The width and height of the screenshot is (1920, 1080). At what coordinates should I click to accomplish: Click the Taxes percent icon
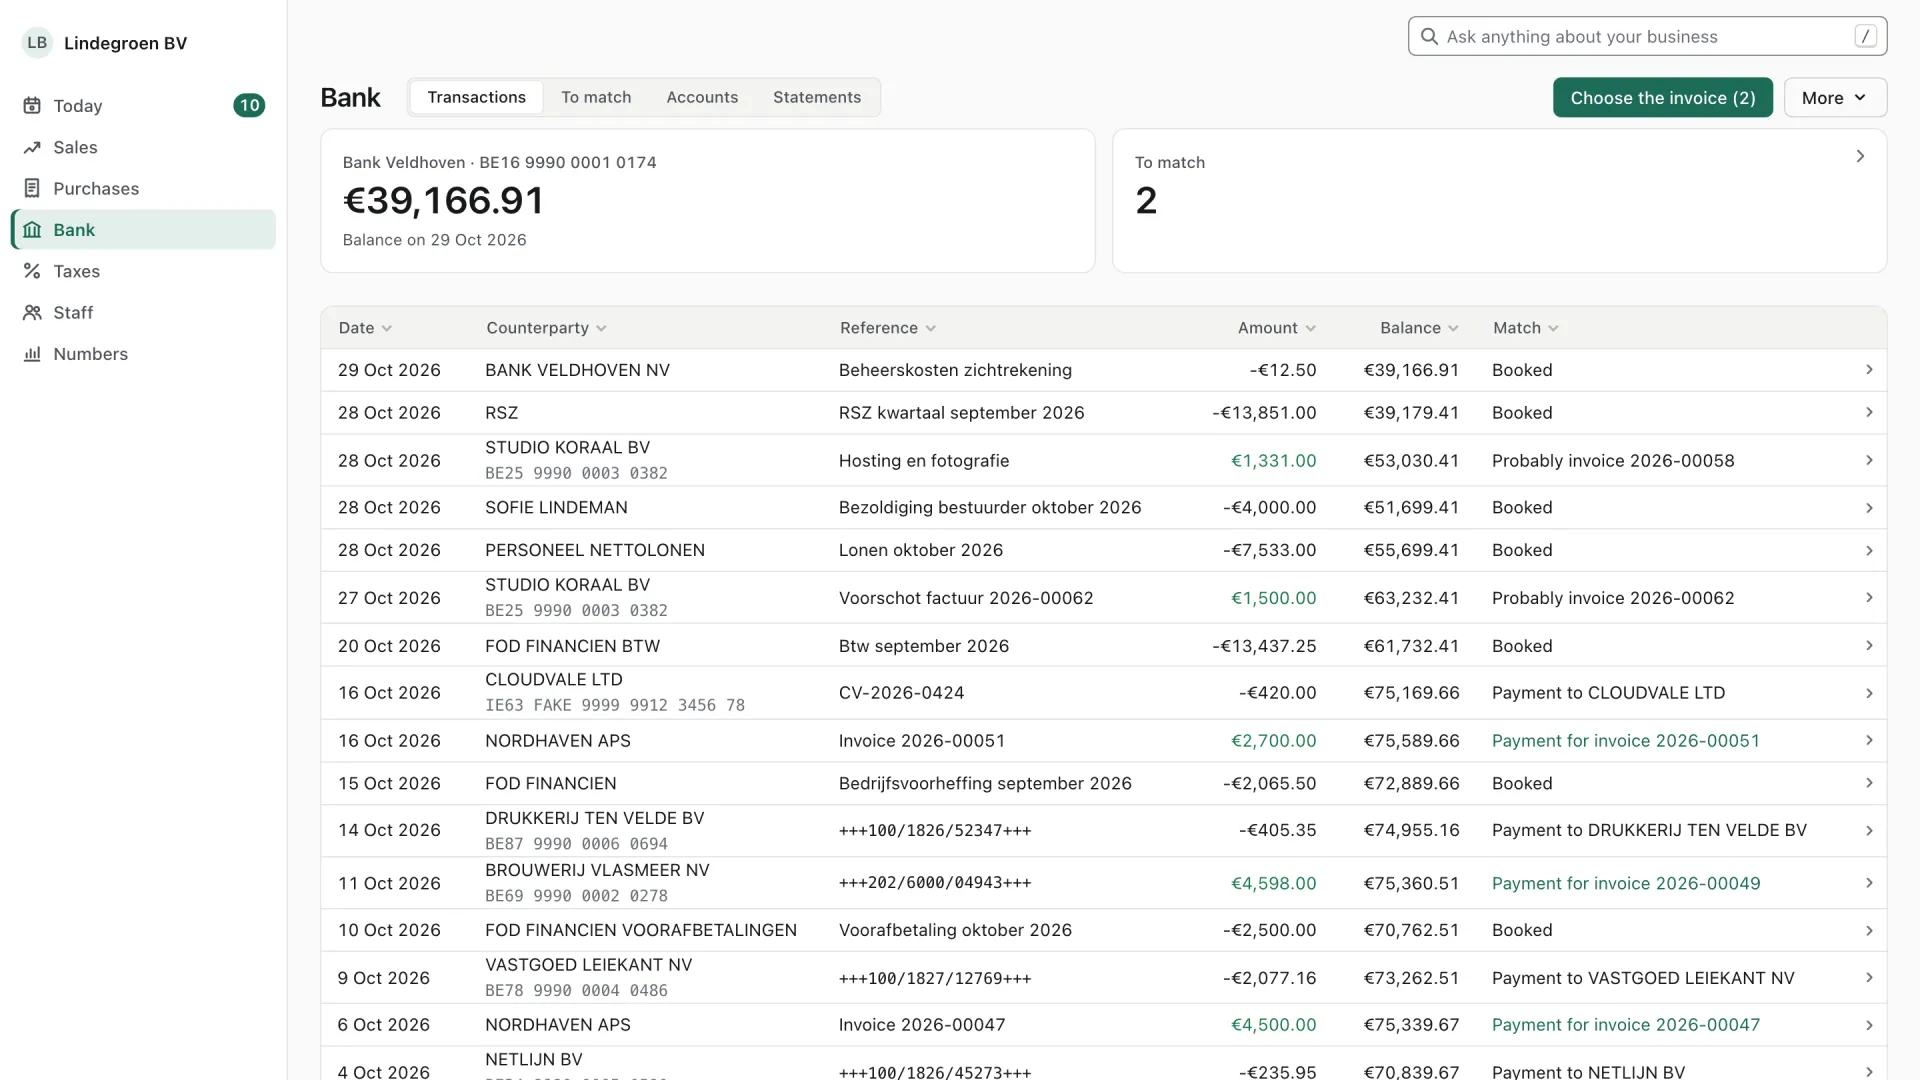[x=32, y=271]
